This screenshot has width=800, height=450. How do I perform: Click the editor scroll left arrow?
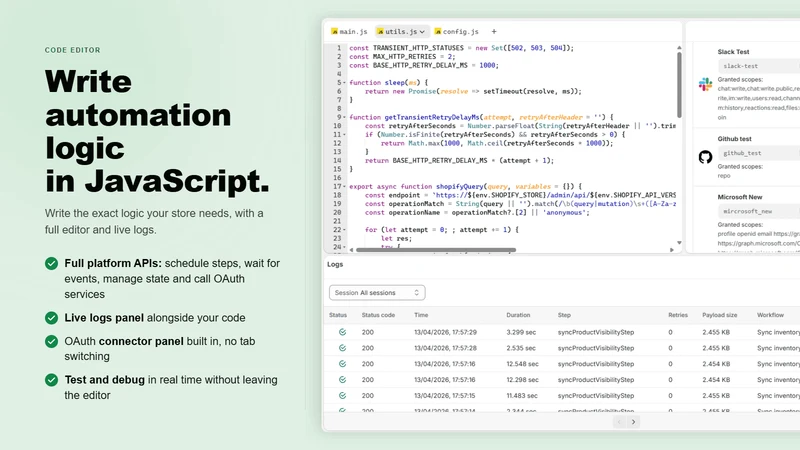[351, 250]
